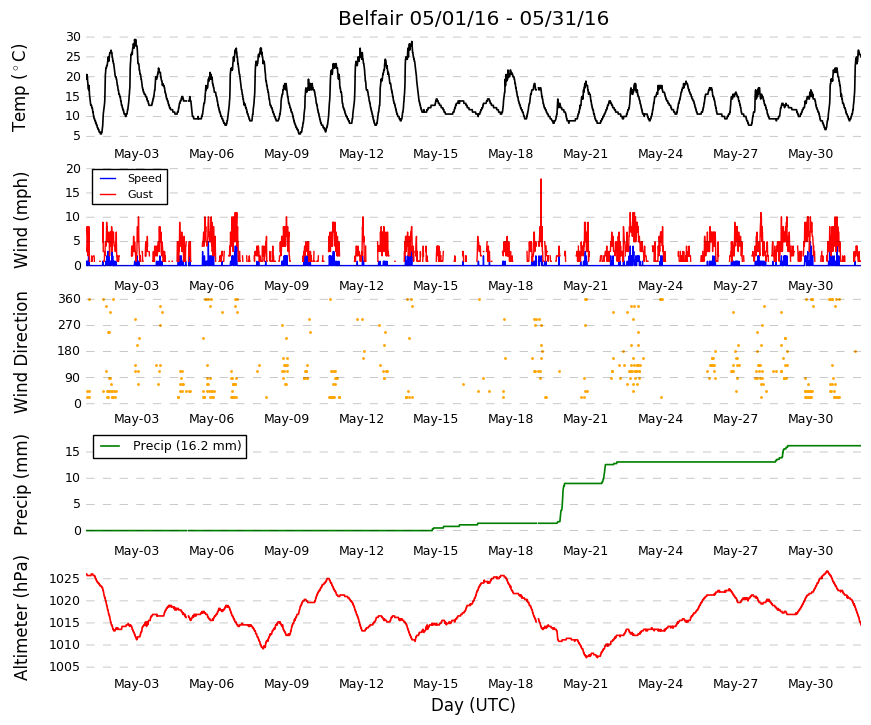Click May-03 tick label under altimeter plot
Image resolution: width=871 pixels, height=725 pixels.
tap(136, 684)
